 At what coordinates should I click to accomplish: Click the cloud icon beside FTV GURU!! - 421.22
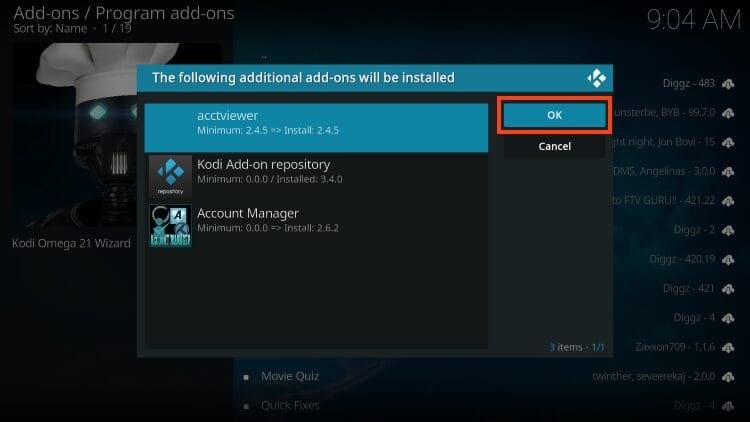coord(728,201)
